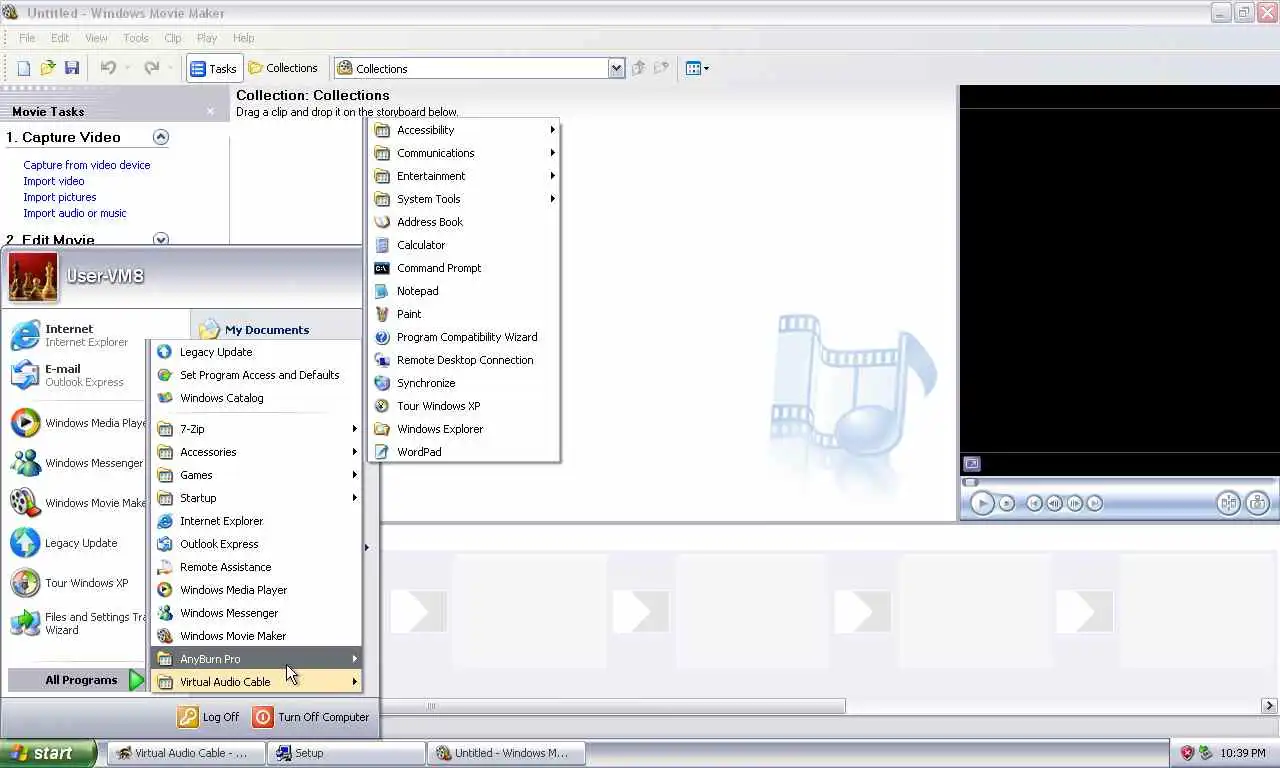Open the Edit menu
The width and height of the screenshot is (1280, 768).
click(60, 38)
